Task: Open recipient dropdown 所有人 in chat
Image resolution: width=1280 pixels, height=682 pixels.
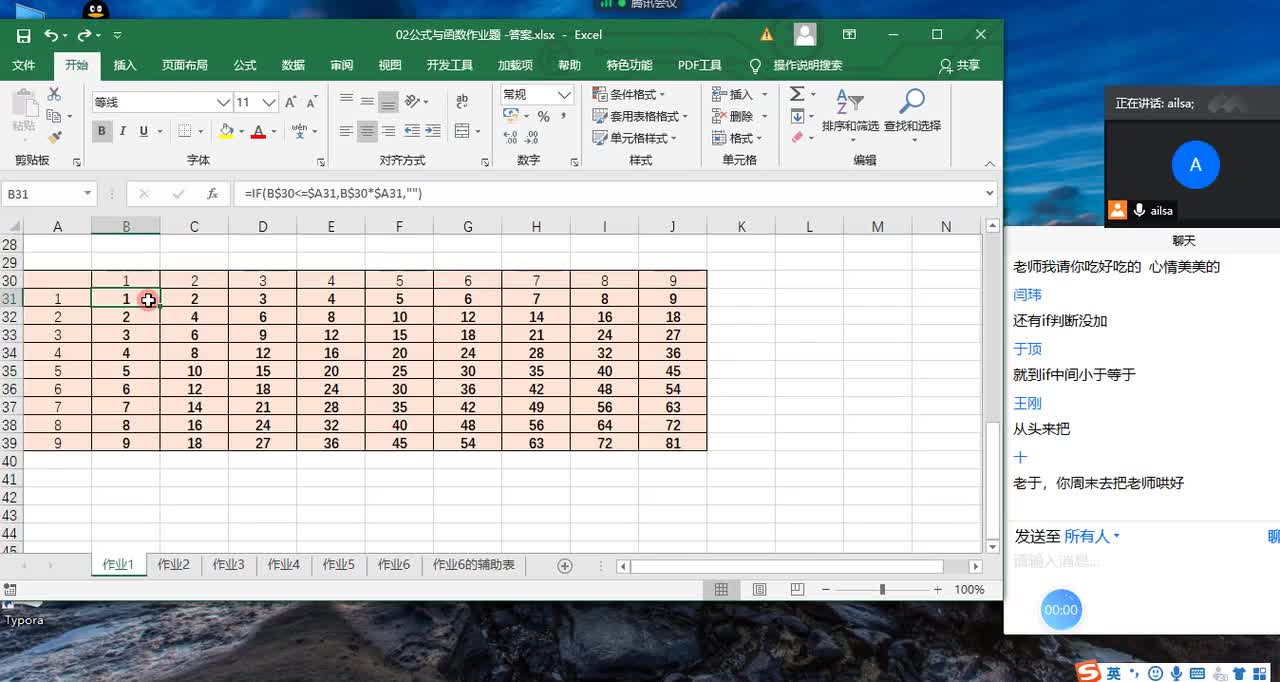Action: coord(1092,536)
